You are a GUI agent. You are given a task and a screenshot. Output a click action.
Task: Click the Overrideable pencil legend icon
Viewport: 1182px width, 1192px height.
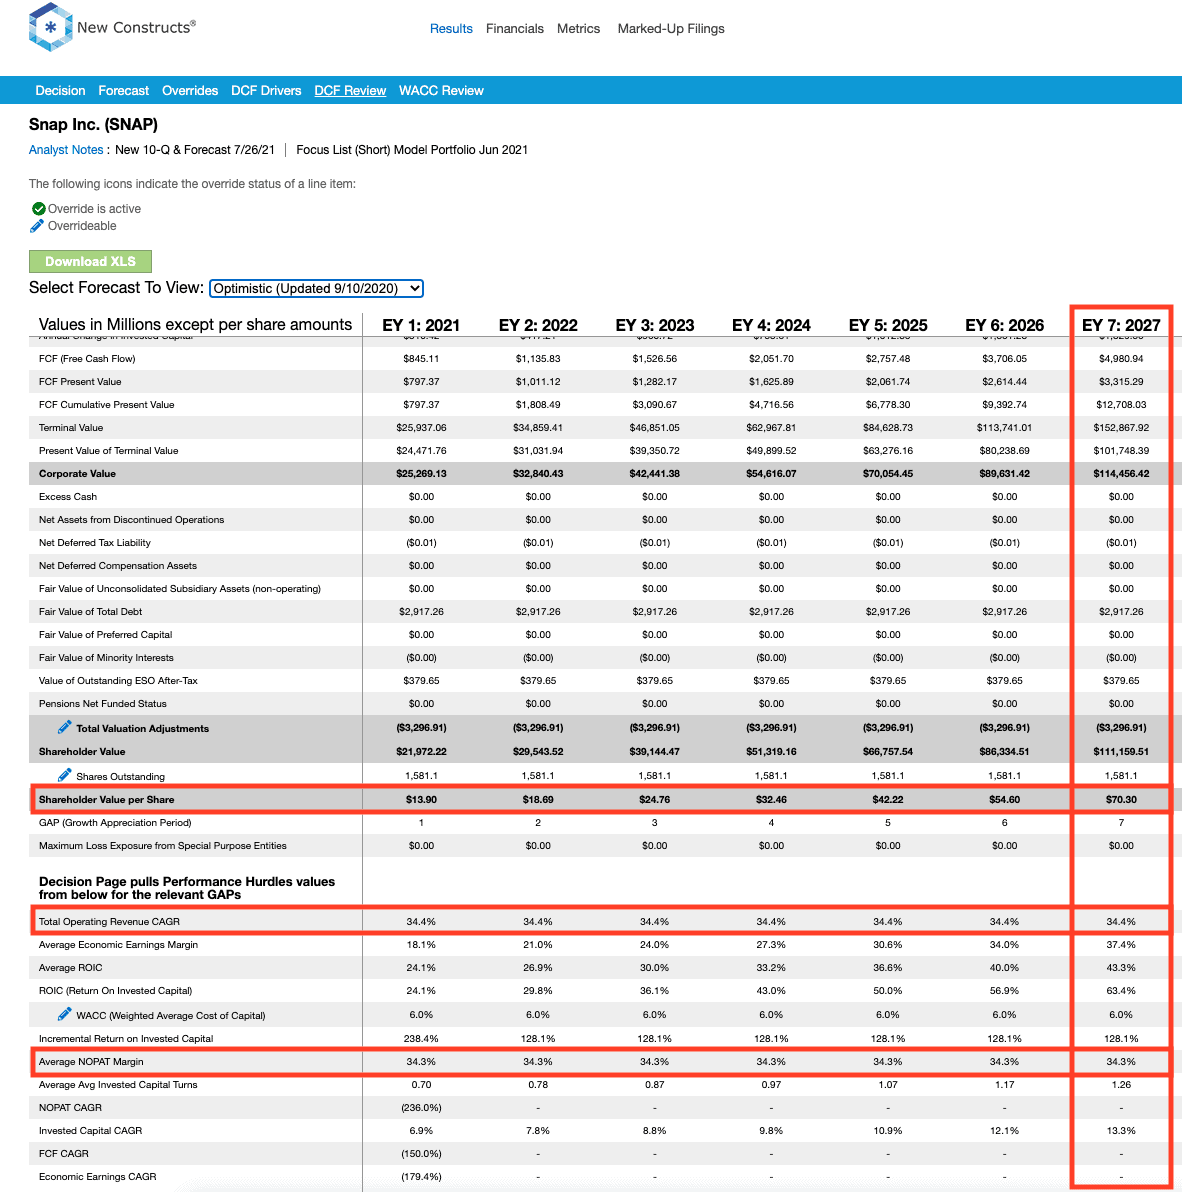pos(36,226)
